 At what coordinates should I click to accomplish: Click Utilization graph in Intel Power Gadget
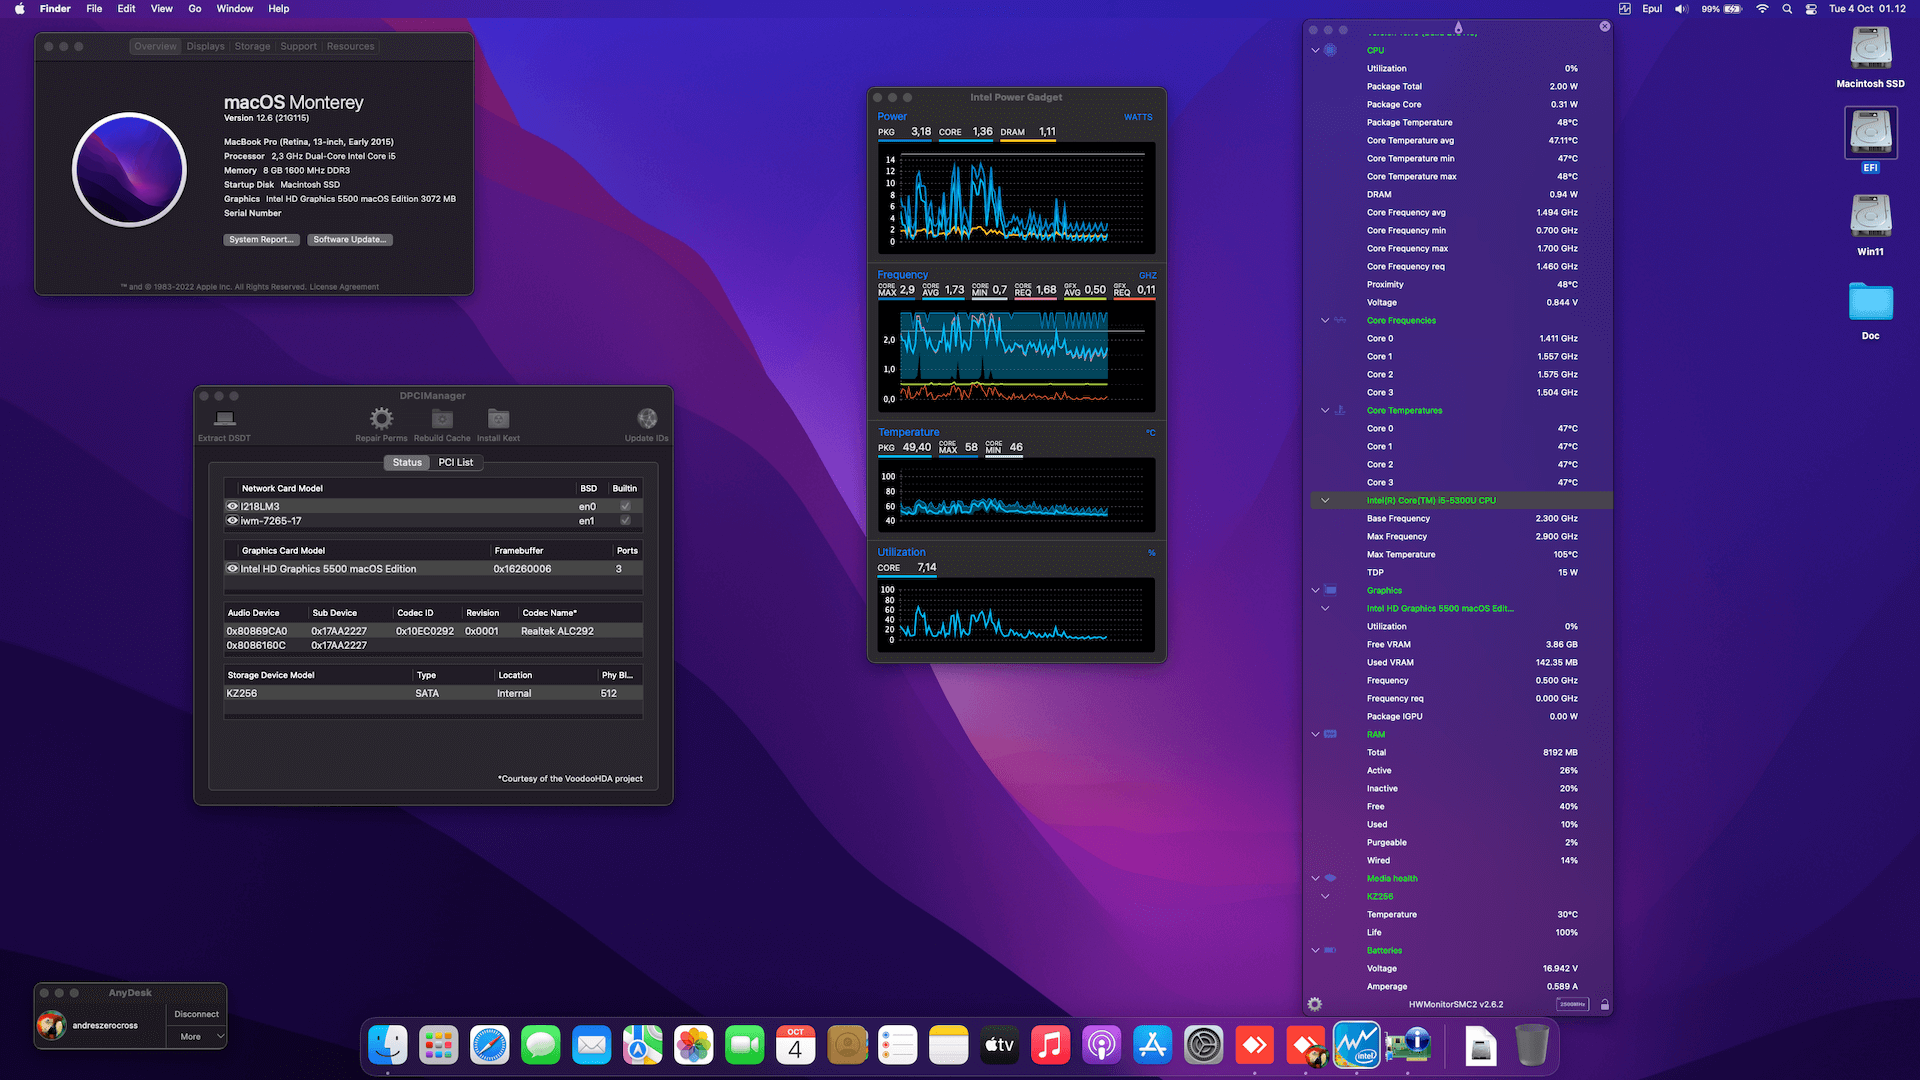[x=1016, y=615]
